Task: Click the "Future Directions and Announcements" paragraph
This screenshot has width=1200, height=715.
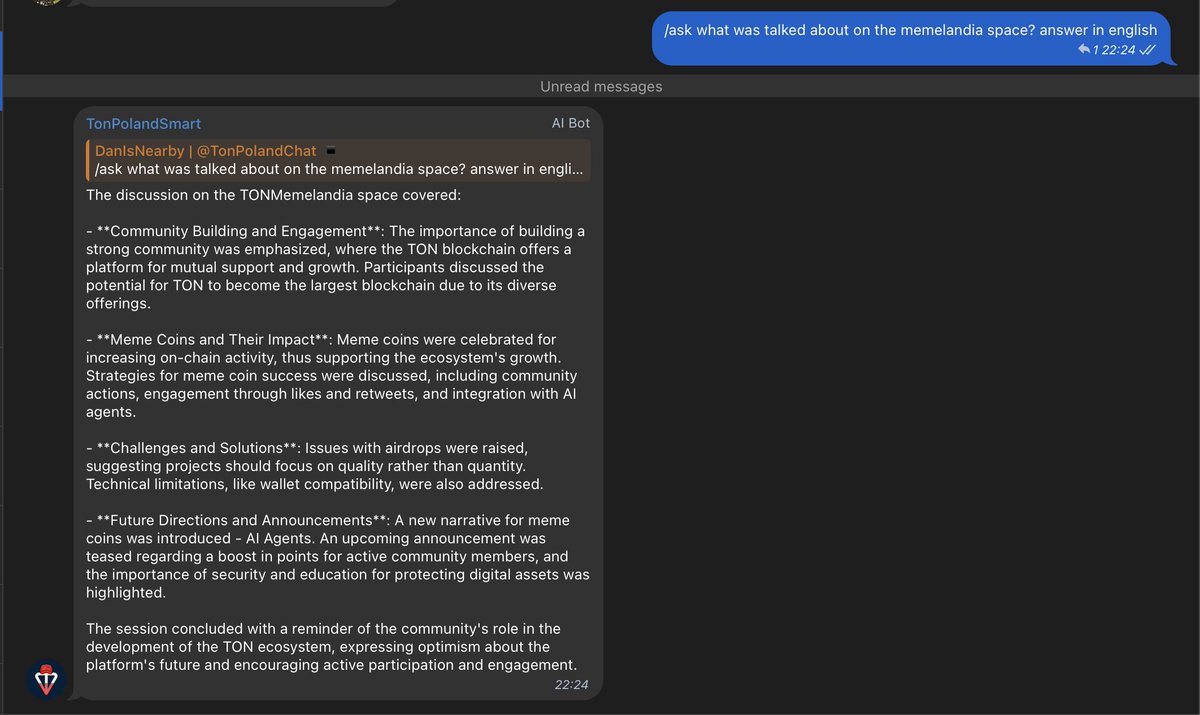Action: click(x=338, y=556)
